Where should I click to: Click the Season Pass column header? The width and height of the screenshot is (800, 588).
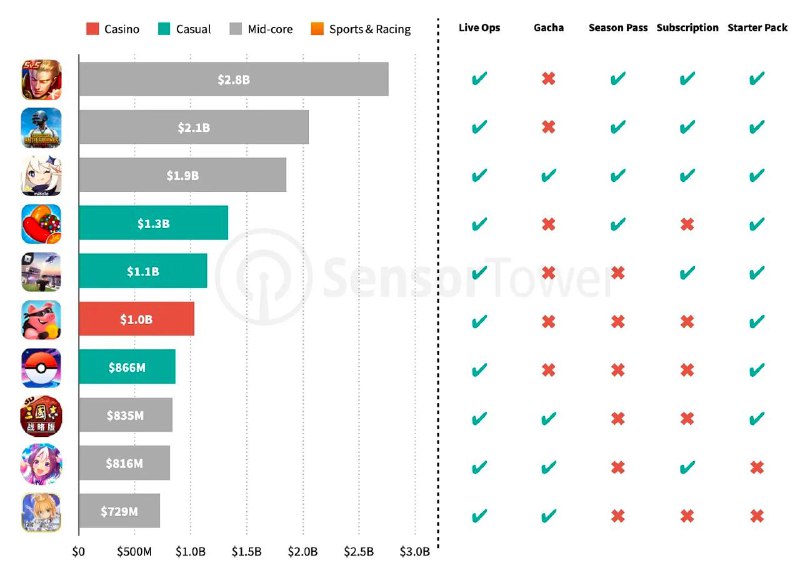tap(618, 28)
